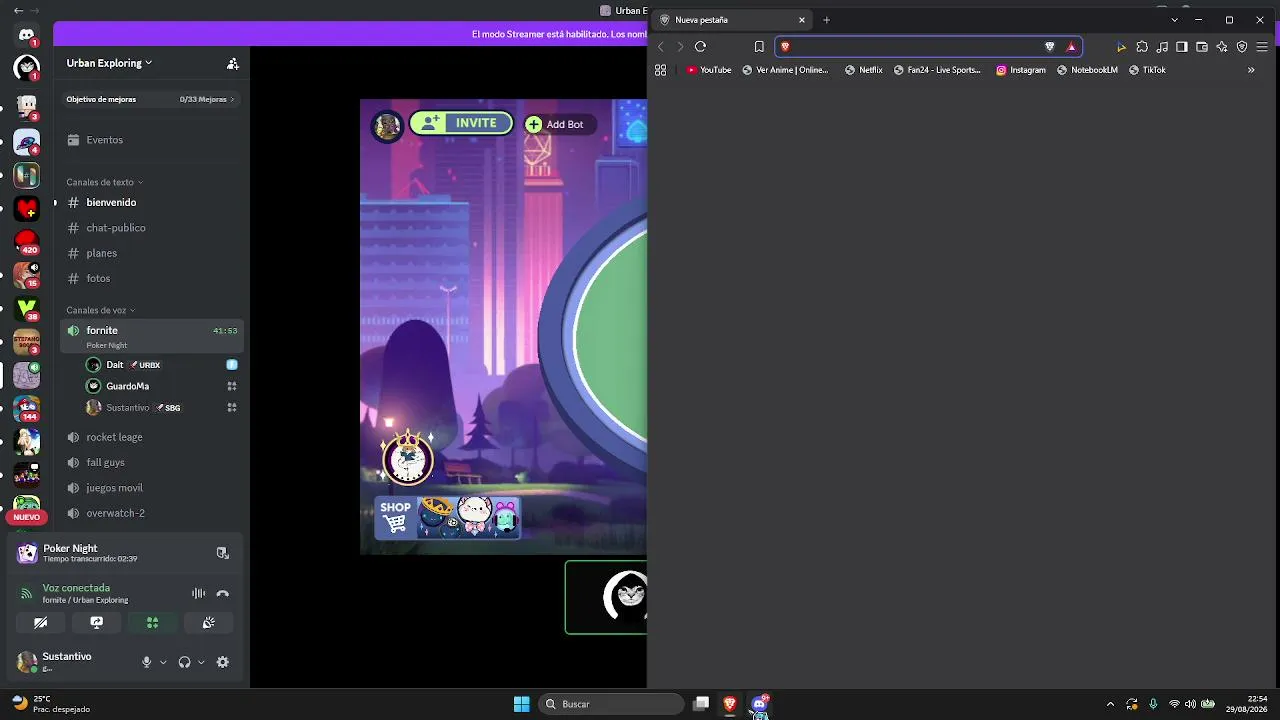
Task: Open the TikTok bookmark
Action: (x=1147, y=70)
